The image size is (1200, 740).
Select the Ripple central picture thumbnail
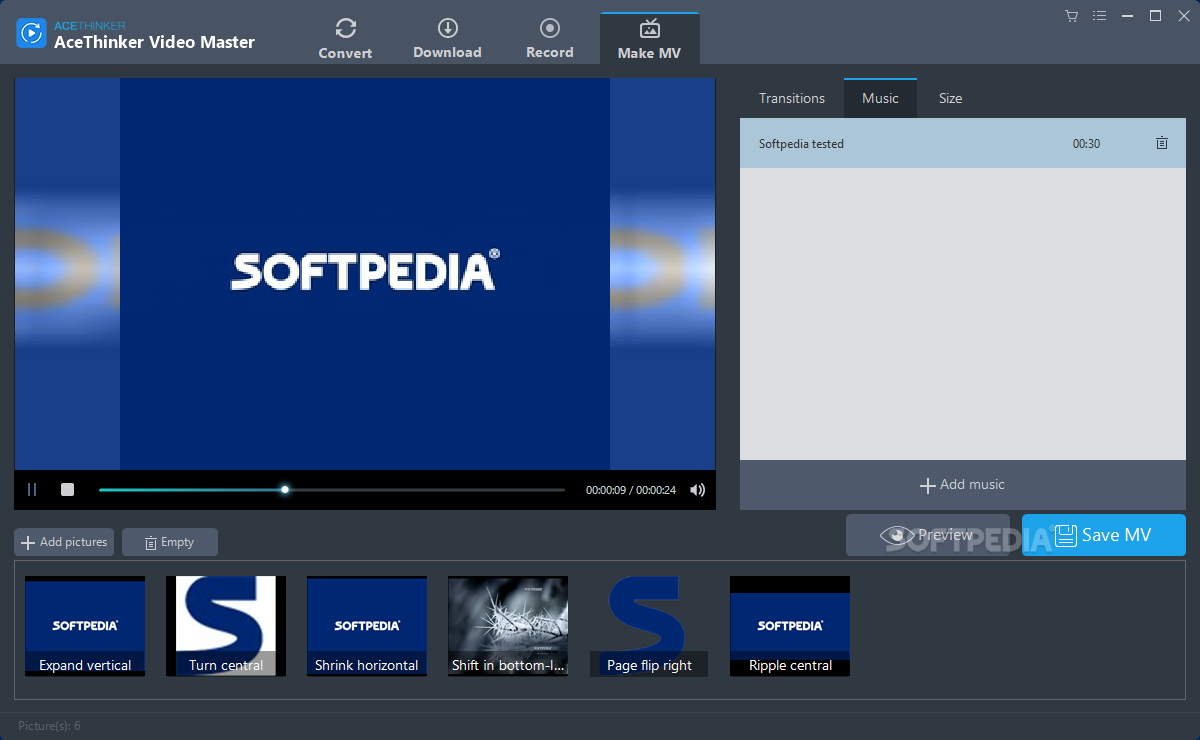tap(790, 626)
